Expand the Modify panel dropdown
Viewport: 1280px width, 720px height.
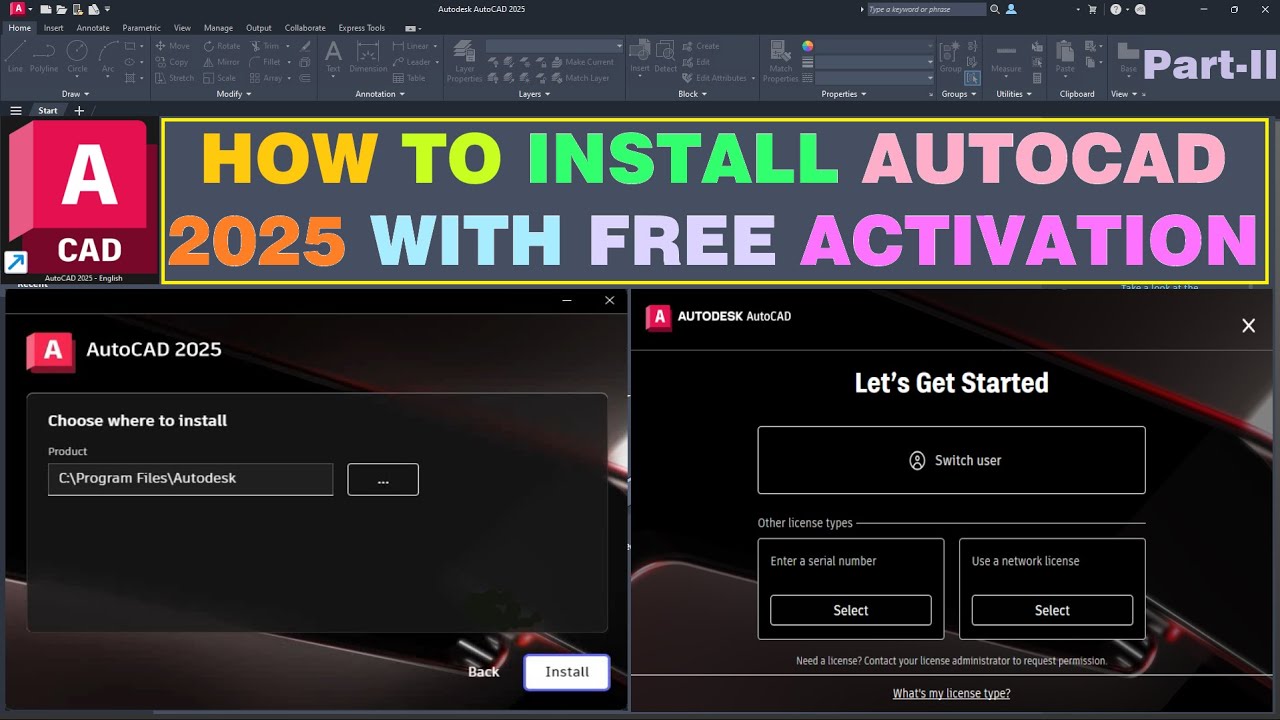tap(234, 94)
